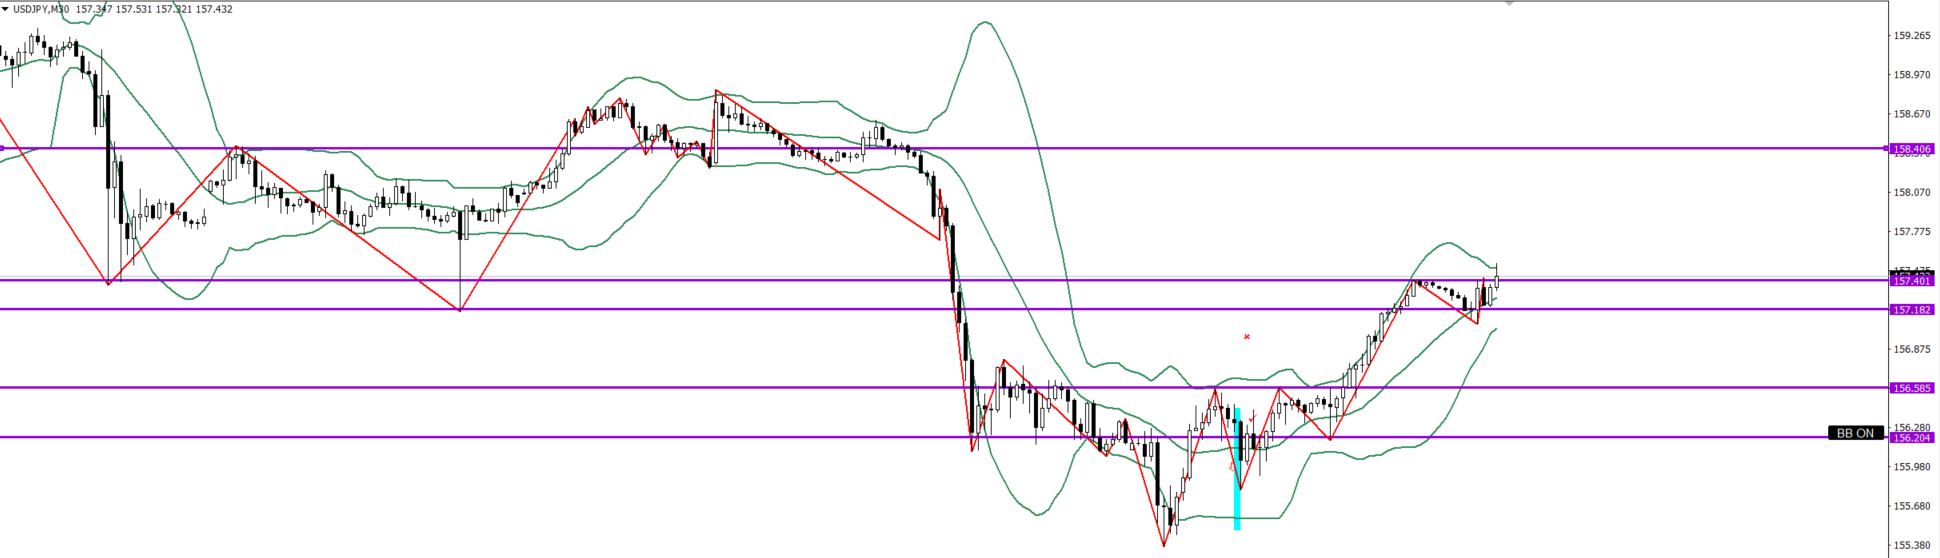Select the purple 157.401 price label

tap(1912, 281)
